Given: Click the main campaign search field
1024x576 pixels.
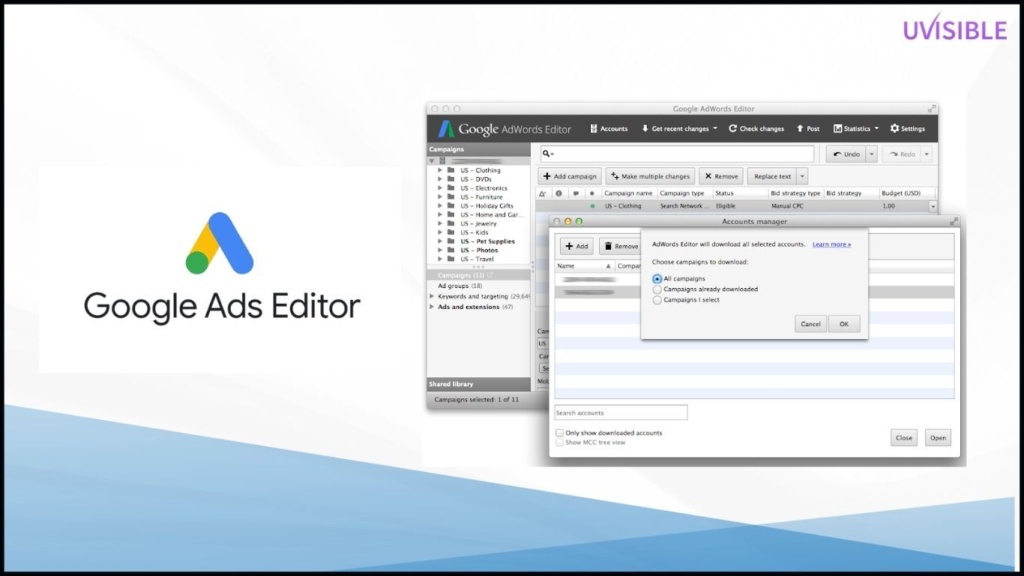Looking at the screenshot, I should click(677, 154).
